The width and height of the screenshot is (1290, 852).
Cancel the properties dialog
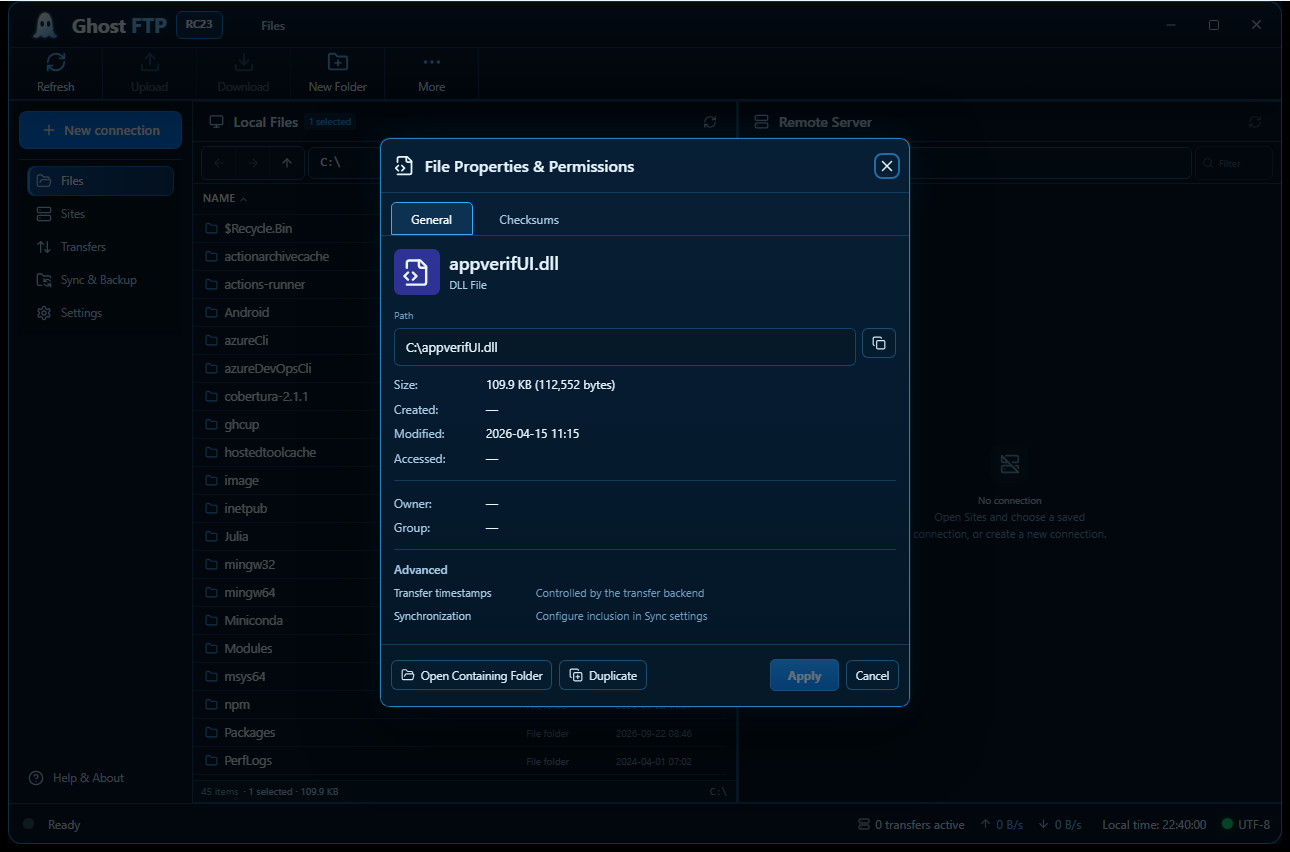point(872,675)
